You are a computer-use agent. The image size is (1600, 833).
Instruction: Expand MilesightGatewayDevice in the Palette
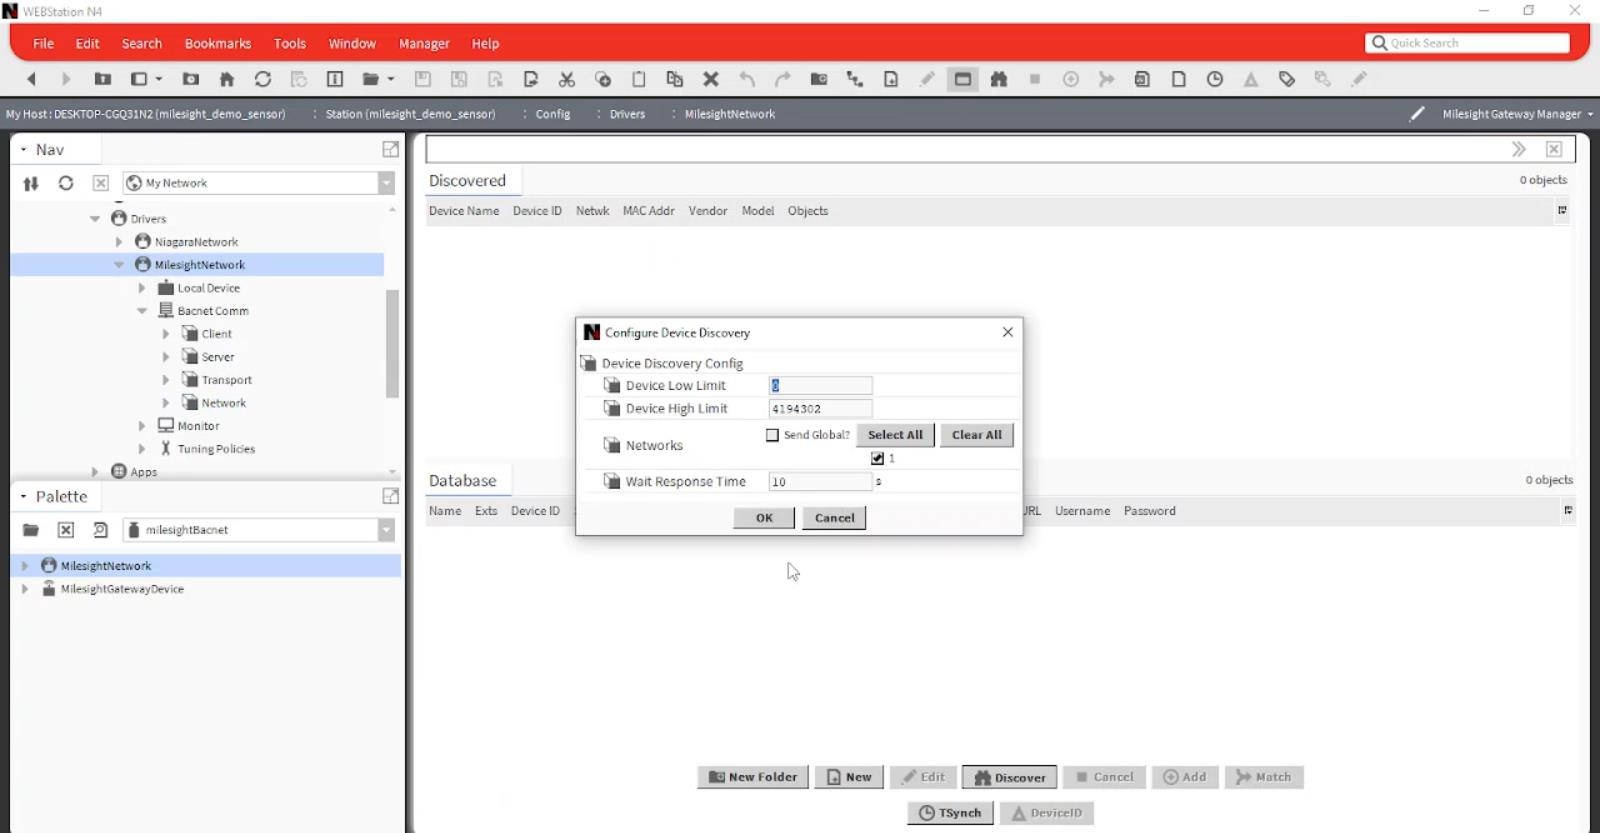coord(25,589)
